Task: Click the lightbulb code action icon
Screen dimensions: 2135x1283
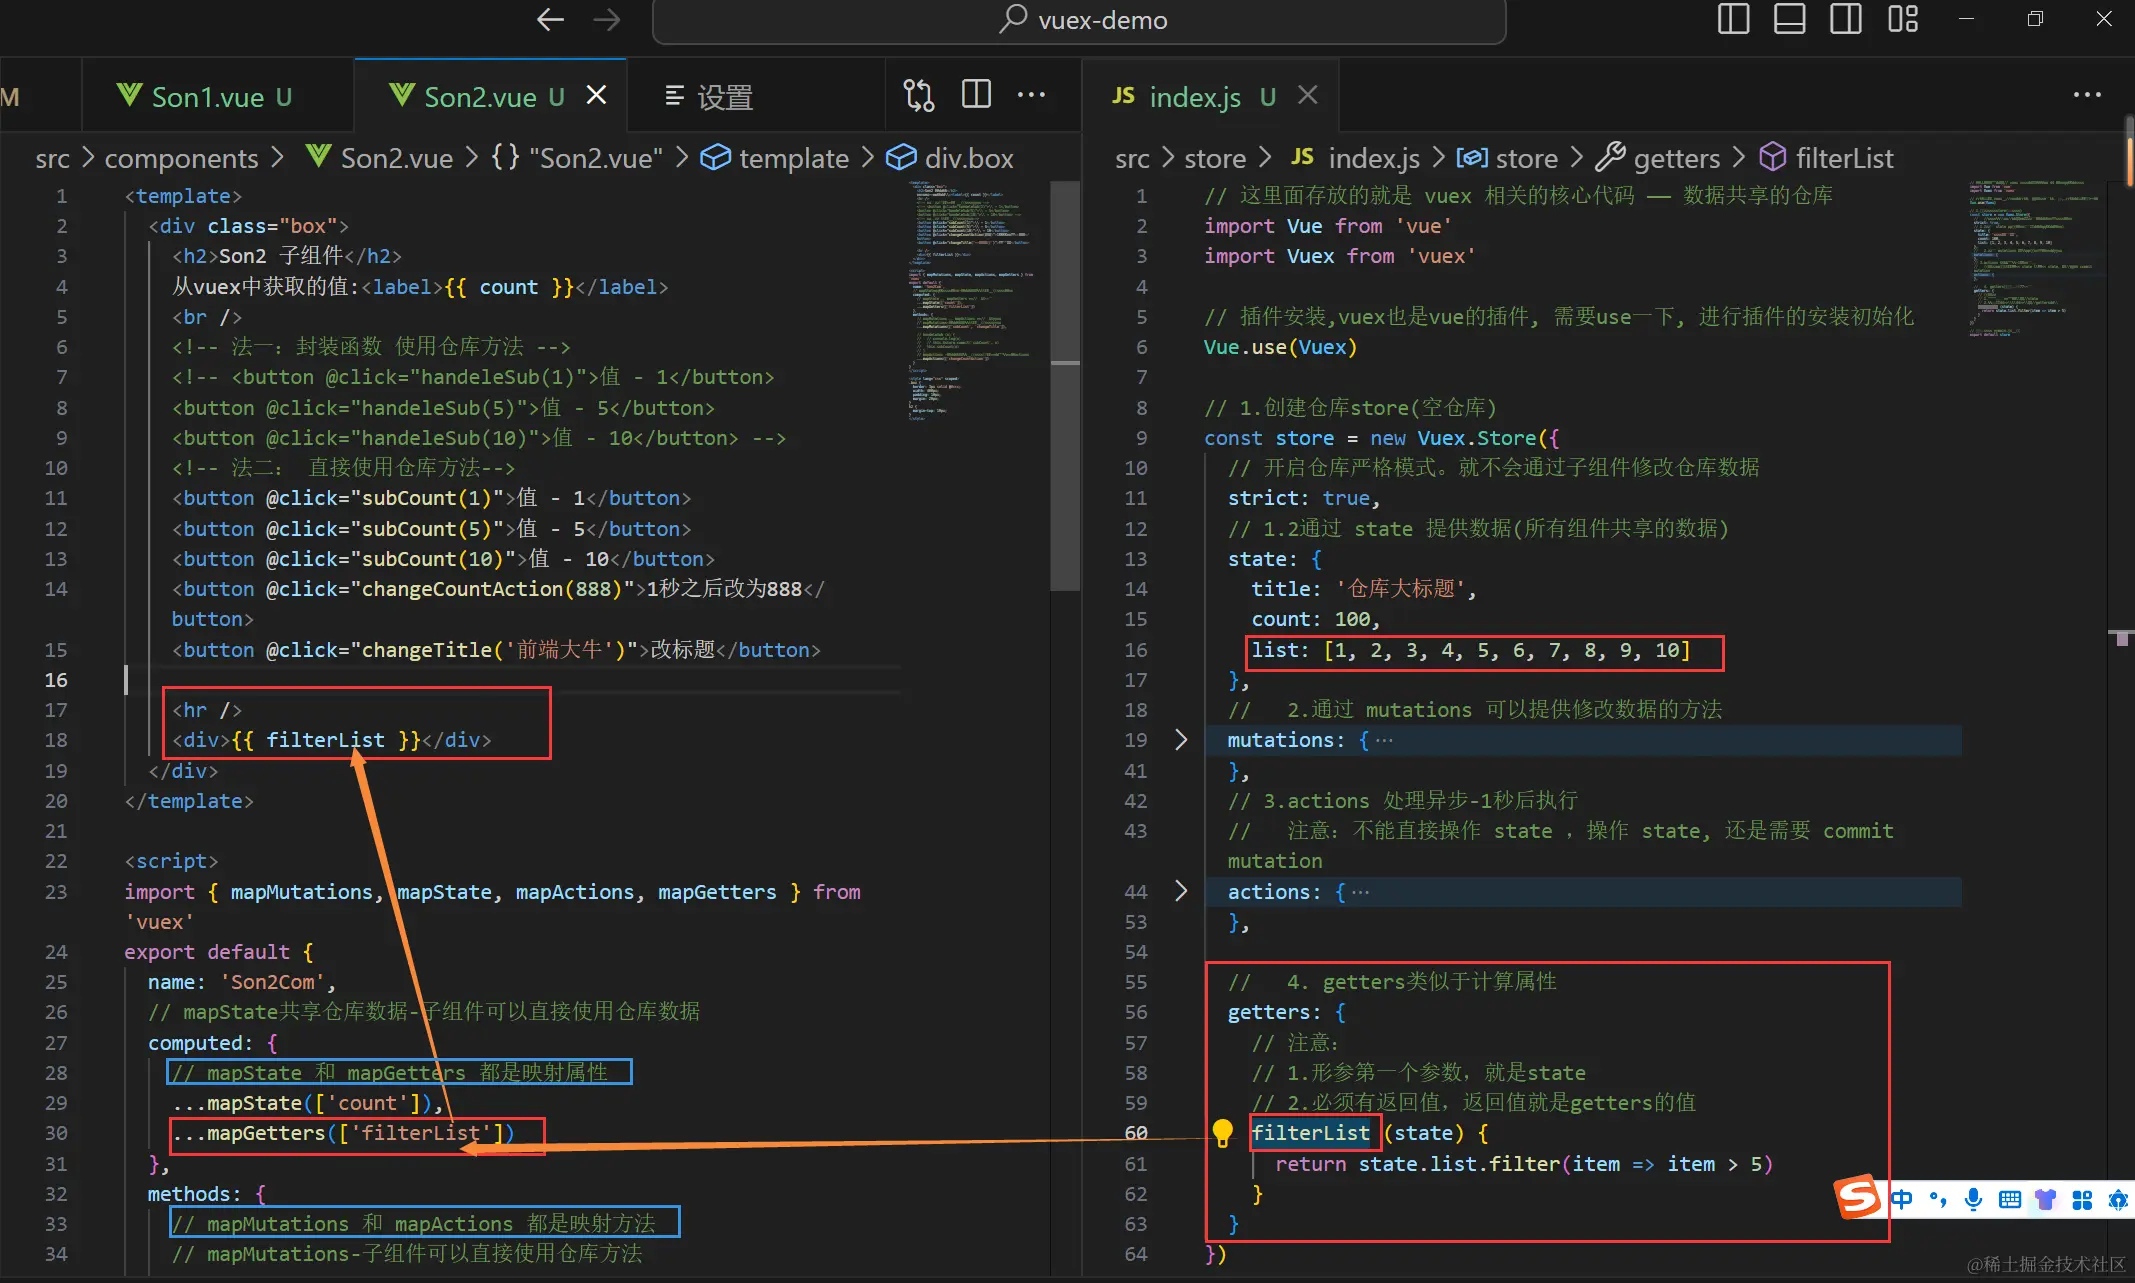Action: coord(1222,1132)
